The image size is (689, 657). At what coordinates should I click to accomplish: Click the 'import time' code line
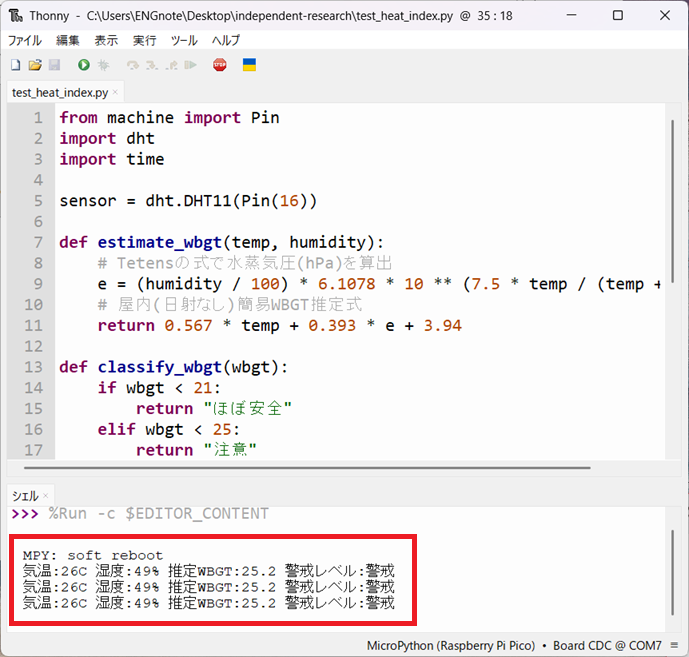(112, 159)
